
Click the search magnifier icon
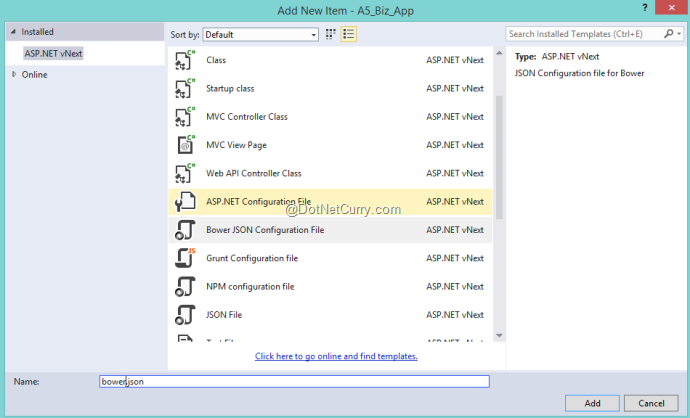point(668,33)
